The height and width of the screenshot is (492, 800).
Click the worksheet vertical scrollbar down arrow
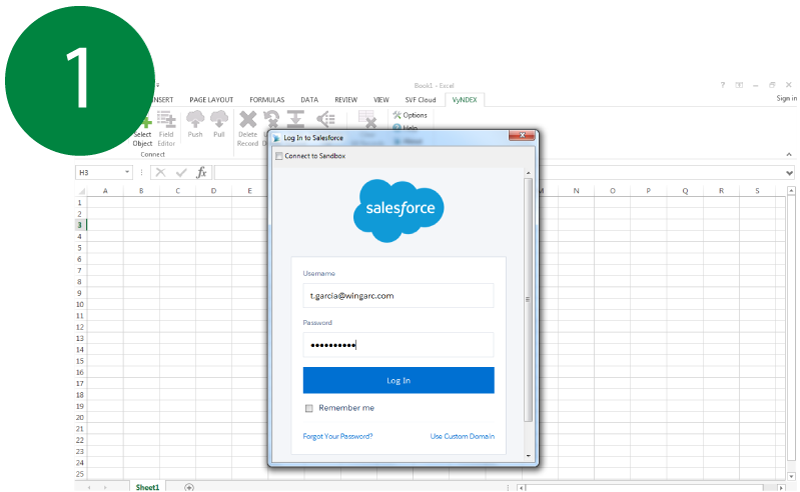(x=791, y=477)
